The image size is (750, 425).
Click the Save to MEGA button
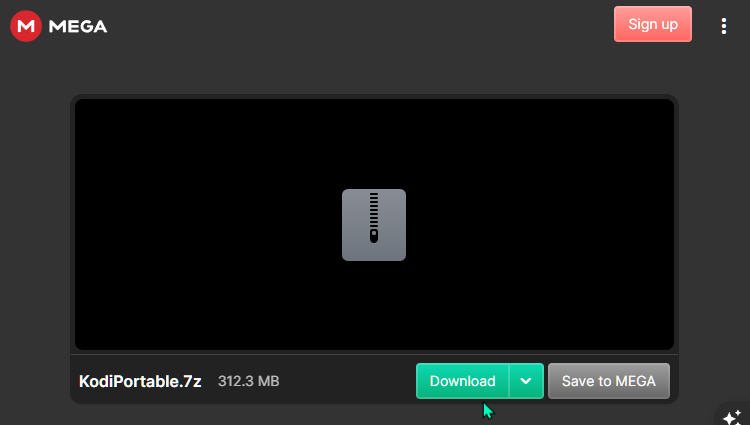[x=609, y=381]
